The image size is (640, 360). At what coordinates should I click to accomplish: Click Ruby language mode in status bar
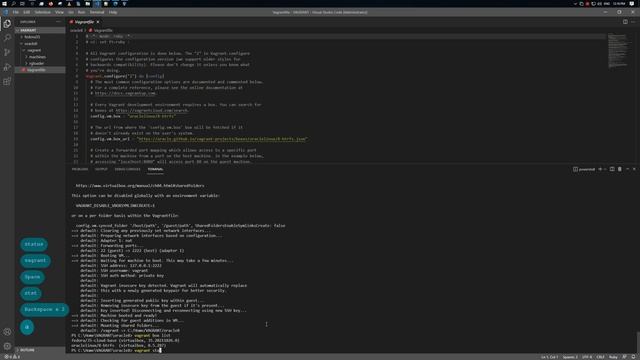pos(613,357)
